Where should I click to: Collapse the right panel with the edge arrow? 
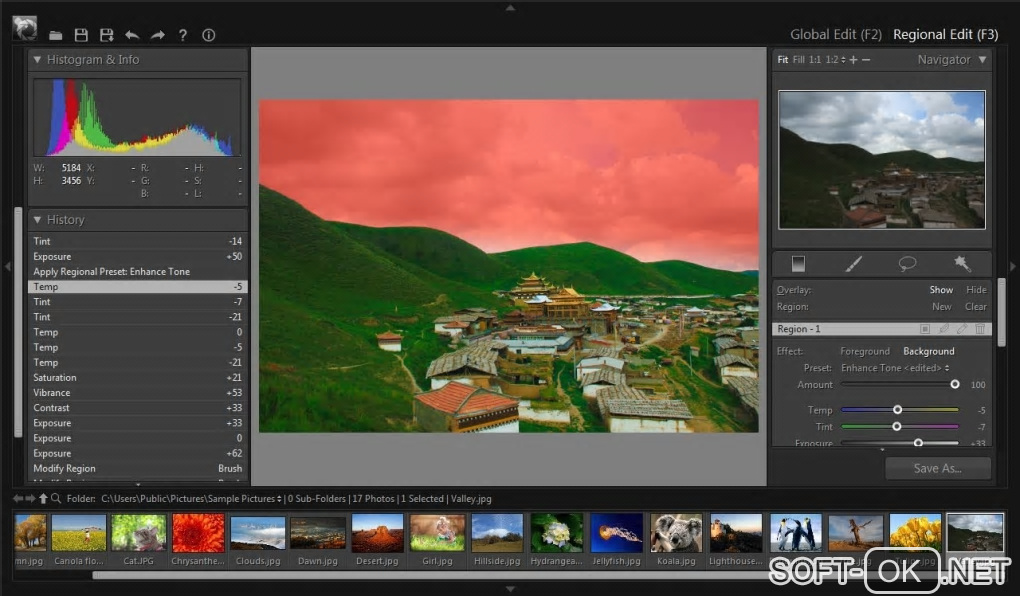[1012, 266]
